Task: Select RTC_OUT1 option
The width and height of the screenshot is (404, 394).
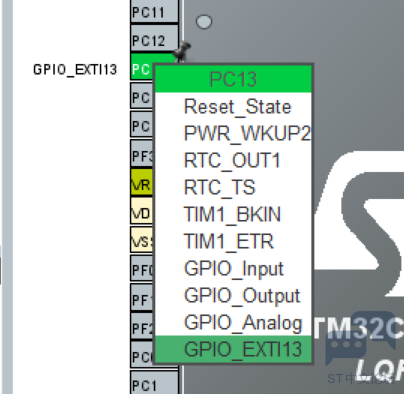Action: tap(233, 160)
